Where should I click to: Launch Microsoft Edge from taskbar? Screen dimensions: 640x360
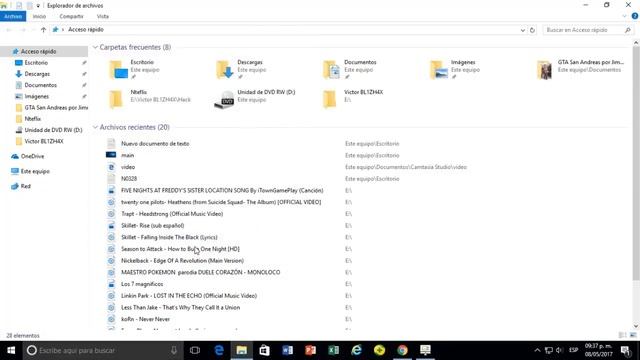[x=219, y=351]
